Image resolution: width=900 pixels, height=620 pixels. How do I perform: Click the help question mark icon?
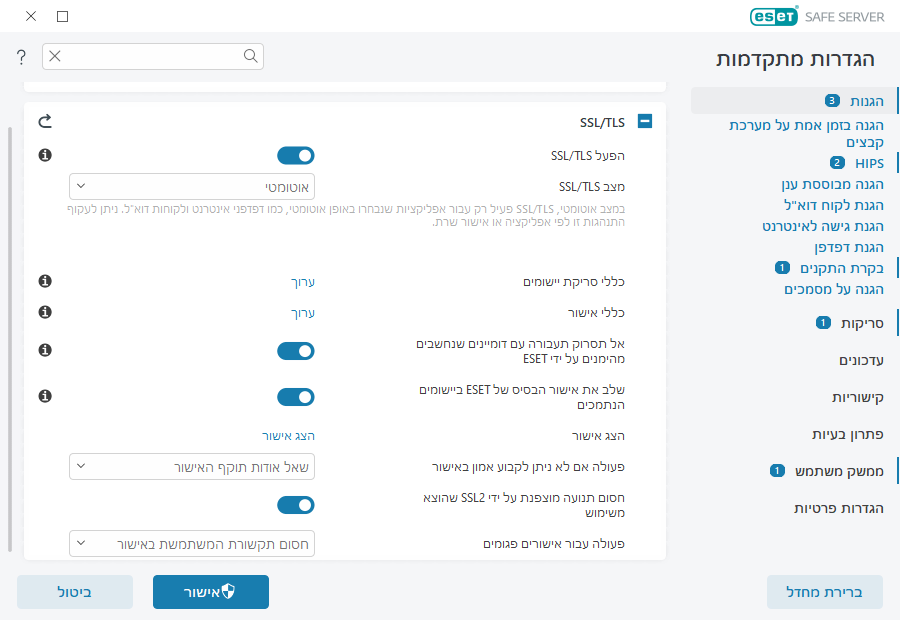pyautogui.click(x=21, y=57)
